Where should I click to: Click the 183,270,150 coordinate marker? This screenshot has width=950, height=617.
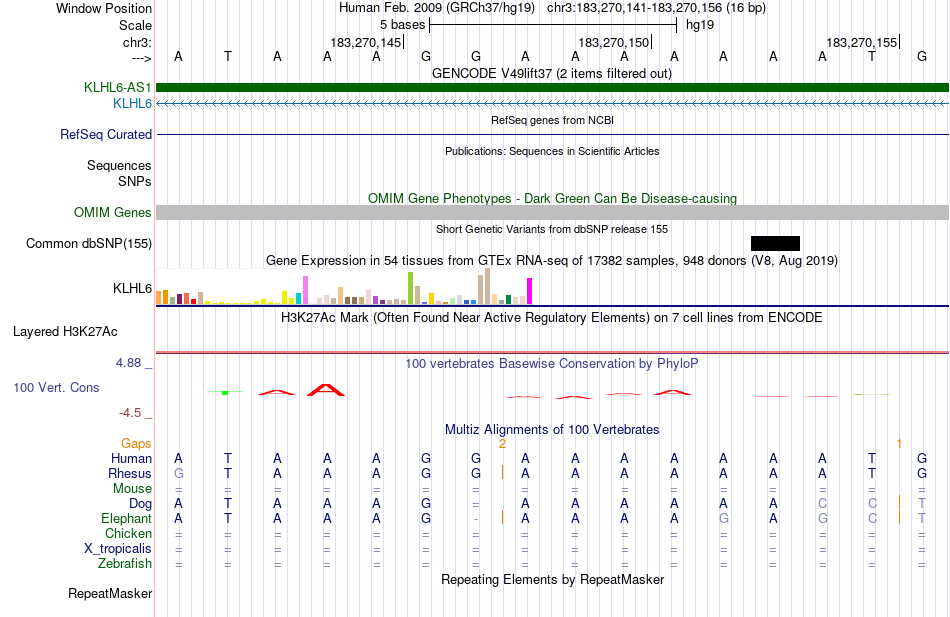(614, 42)
